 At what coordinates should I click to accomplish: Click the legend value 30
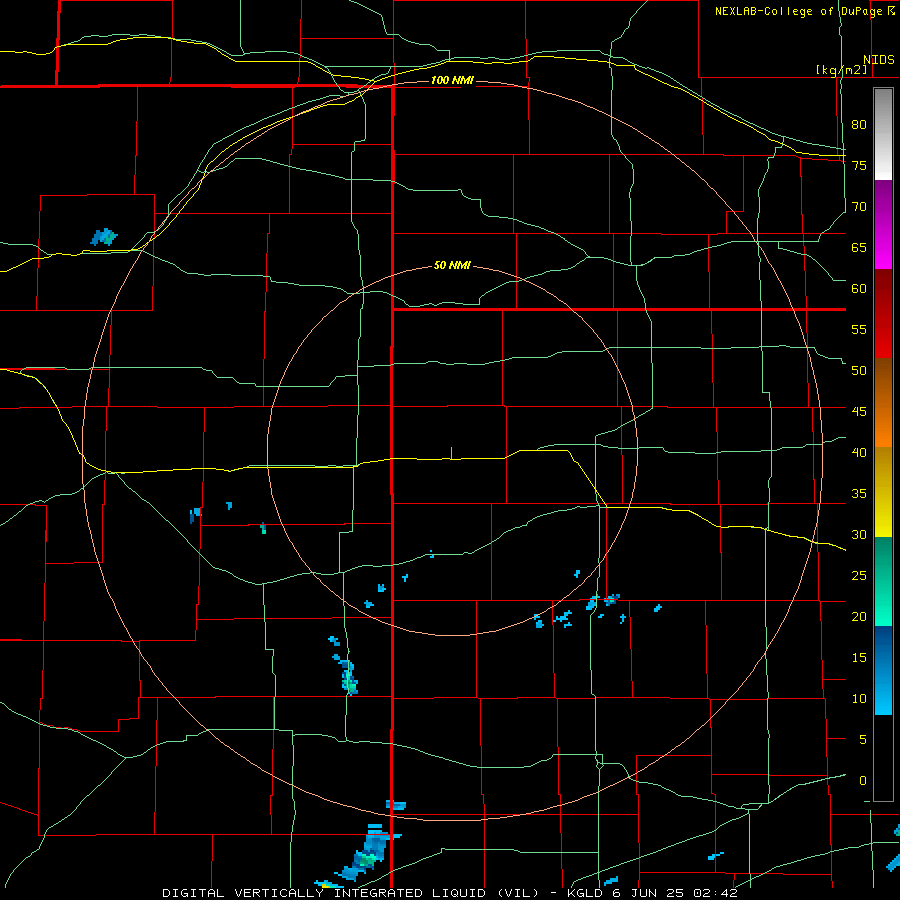[x=859, y=535]
